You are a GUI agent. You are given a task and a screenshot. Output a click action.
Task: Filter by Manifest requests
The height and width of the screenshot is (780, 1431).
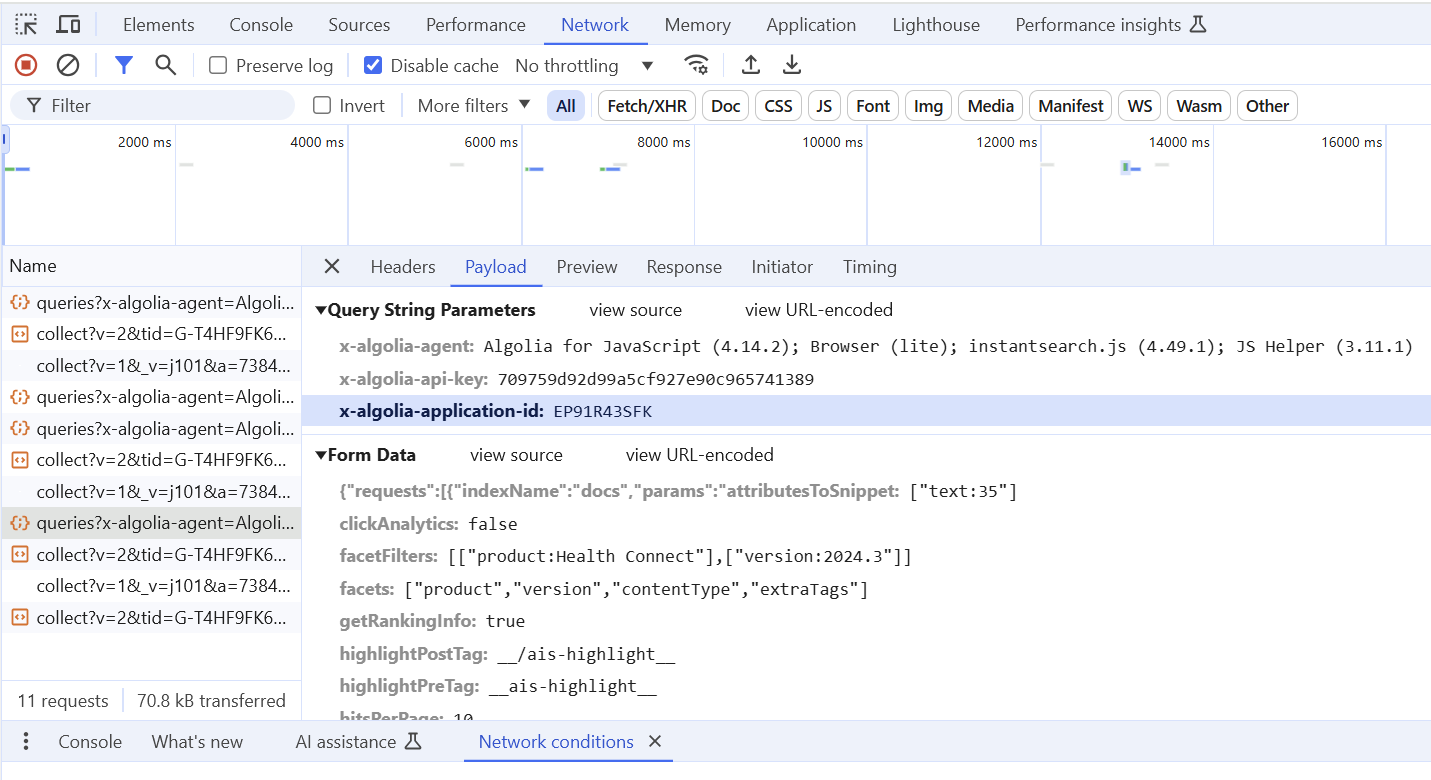pos(1071,106)
